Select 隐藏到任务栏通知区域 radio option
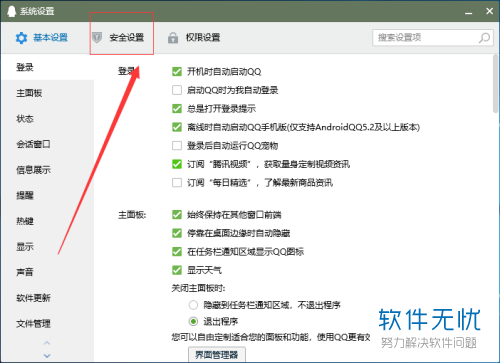Image resolution: width=500 pixels, height=363 pixels. tap(193, 305)
